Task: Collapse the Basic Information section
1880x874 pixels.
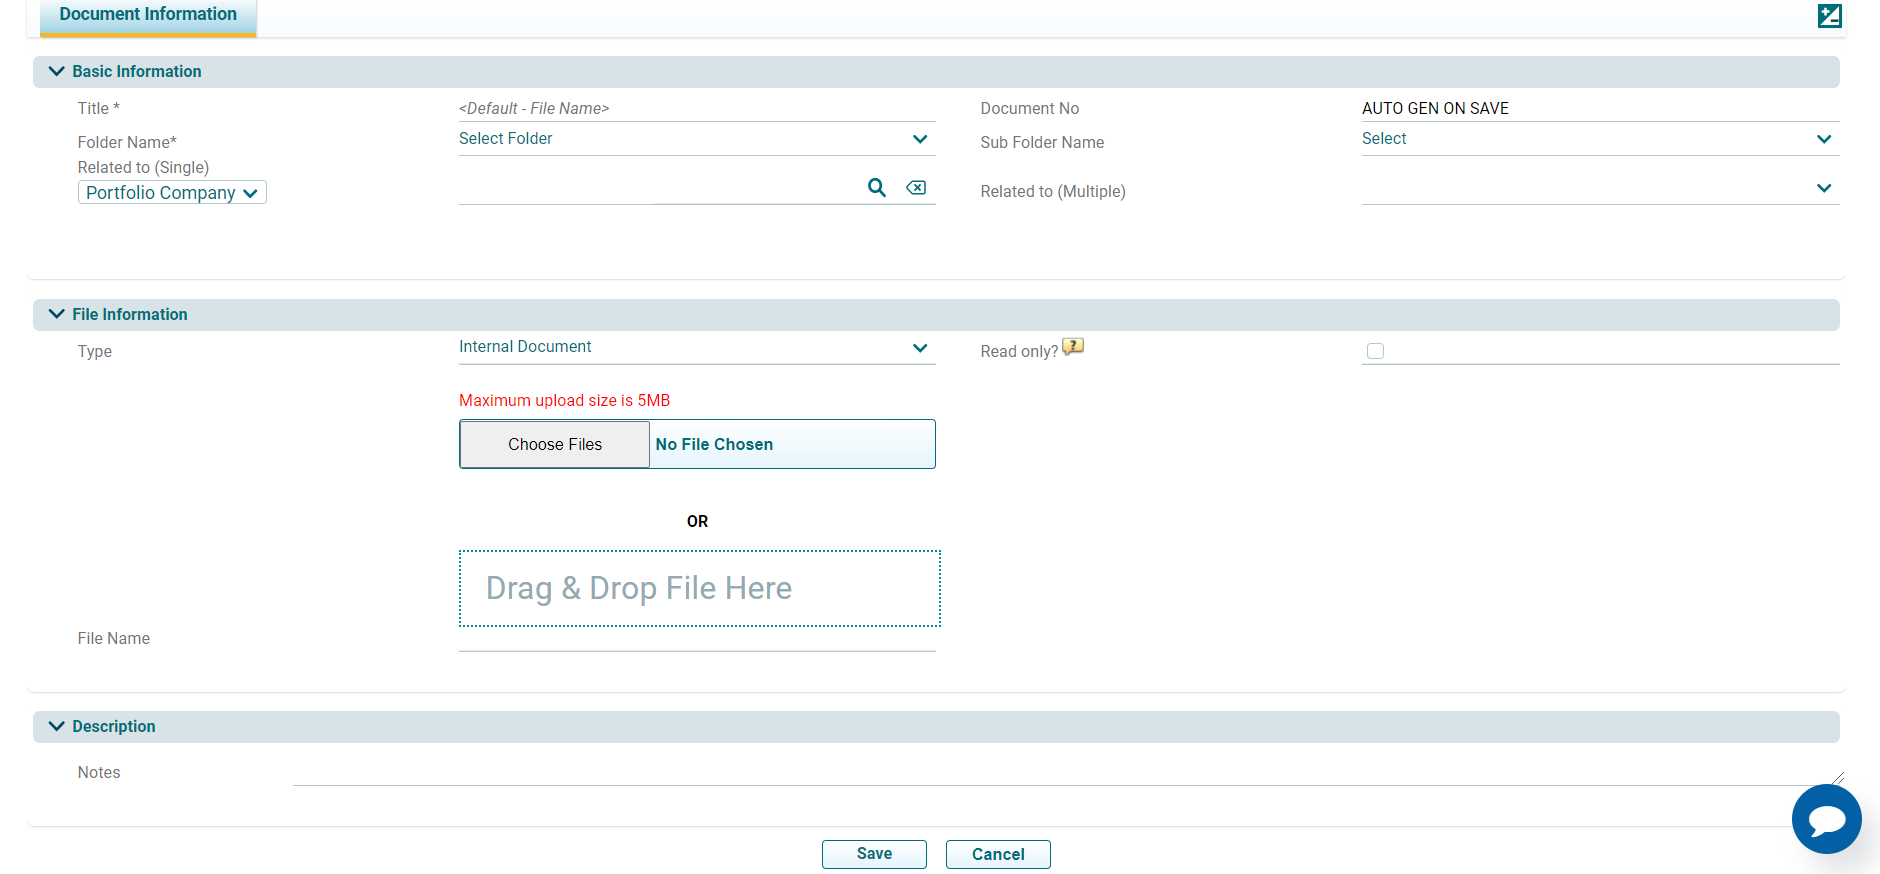Action: click(57, 71)
